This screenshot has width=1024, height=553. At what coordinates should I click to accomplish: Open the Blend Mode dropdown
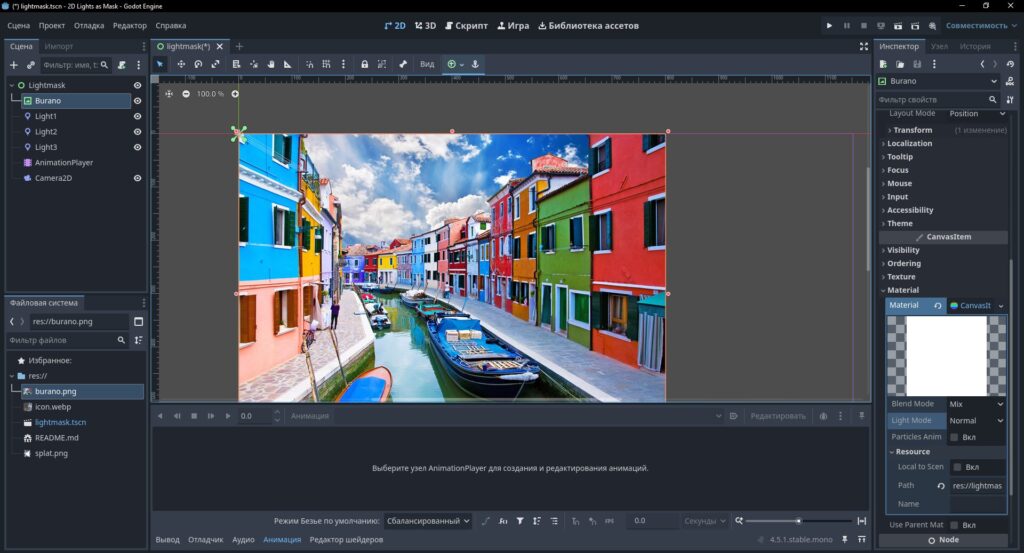tap(976, 404)
